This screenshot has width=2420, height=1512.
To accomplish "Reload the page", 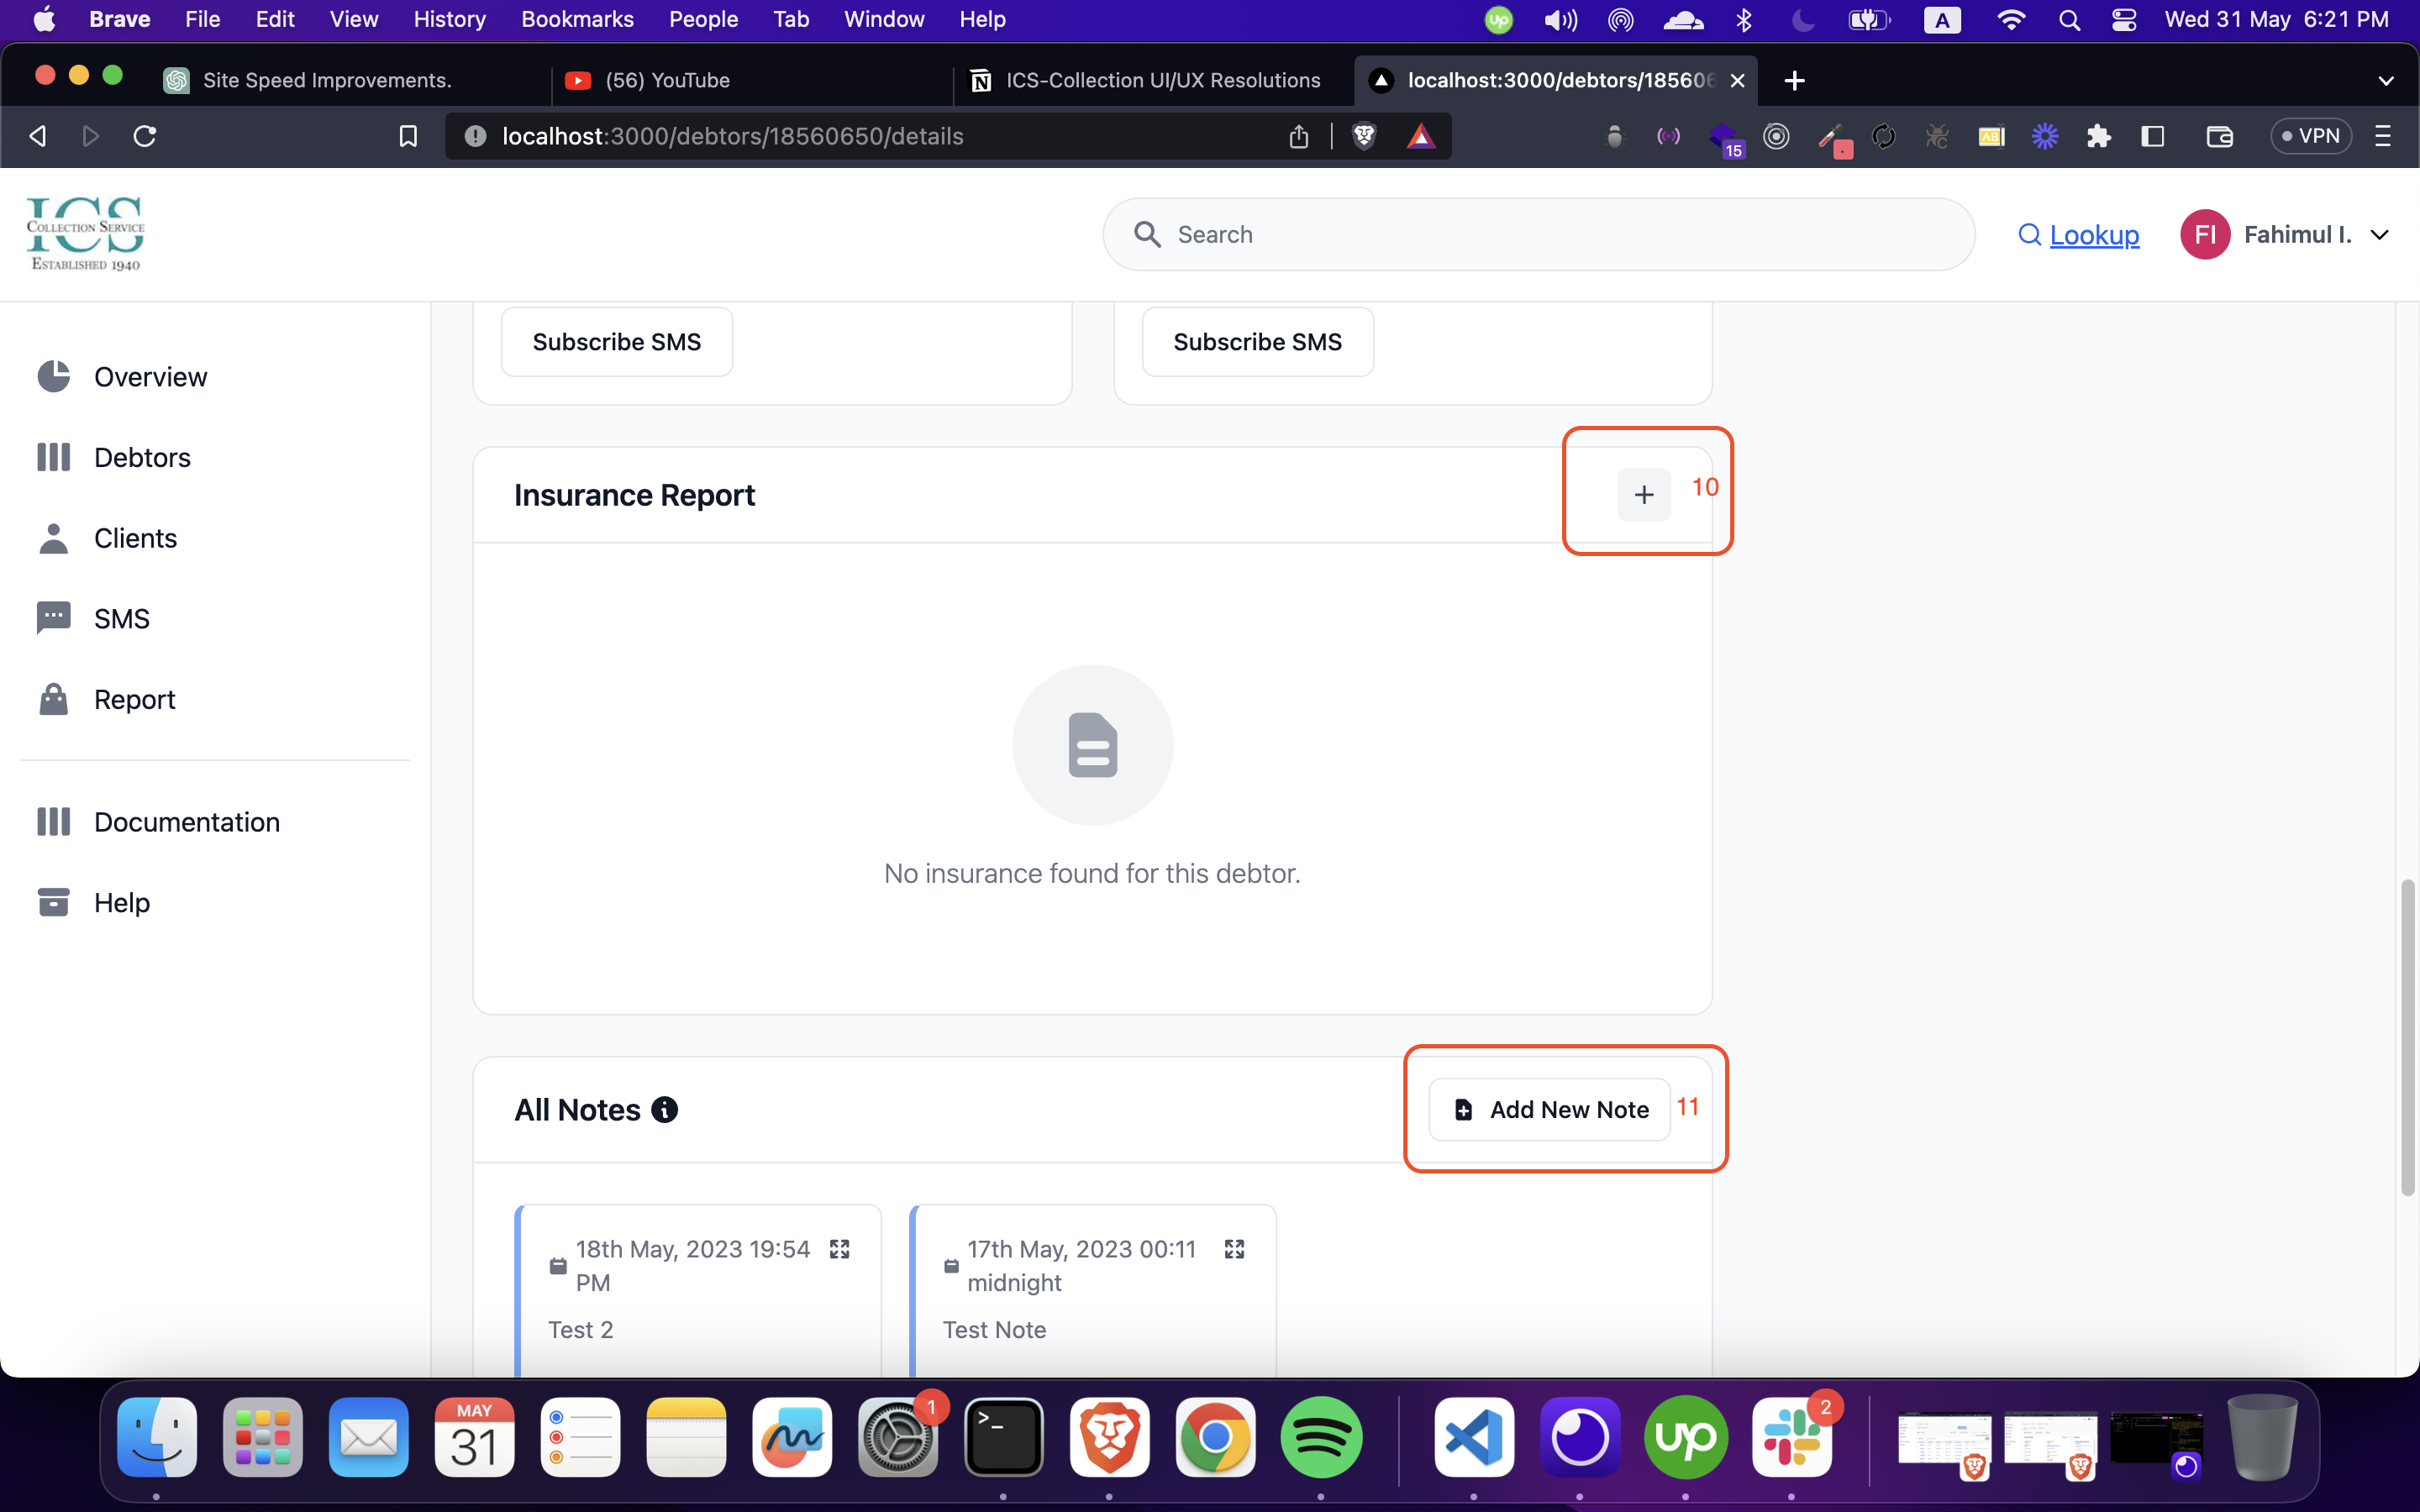I will click(145, 136).
